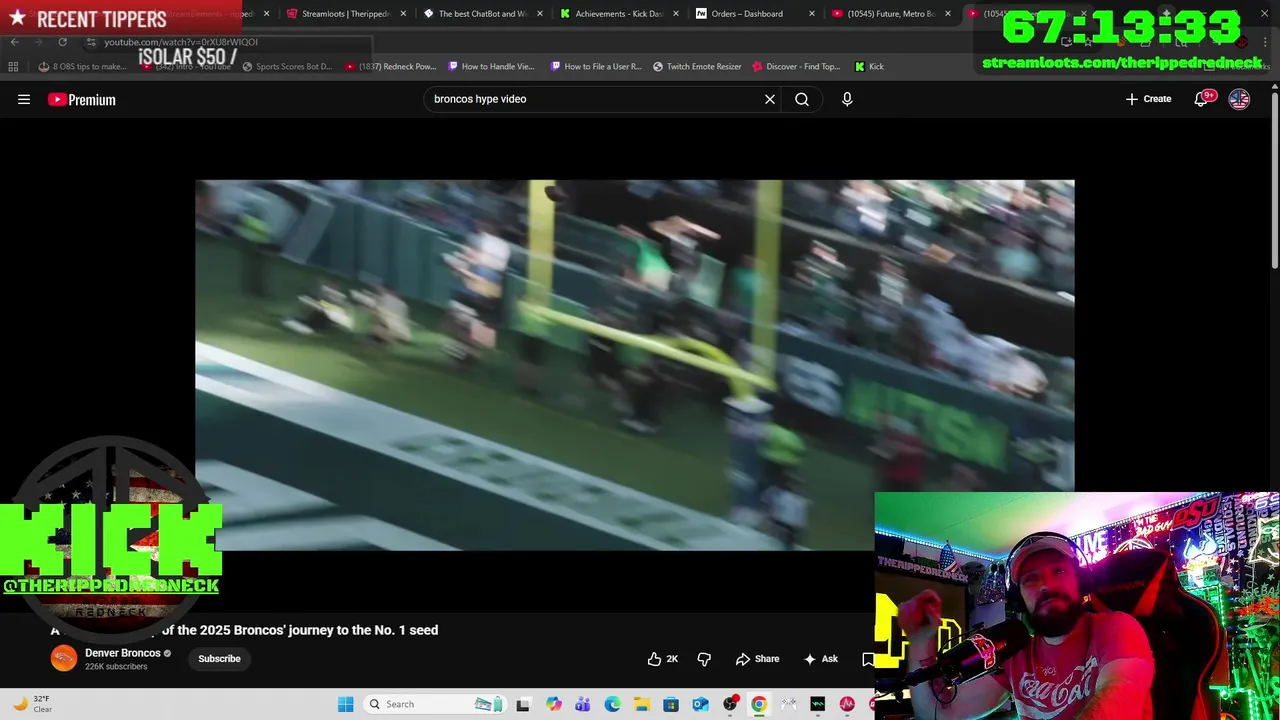Click the Ask button
1280x720 pixels.
click(x=820, y=659)
